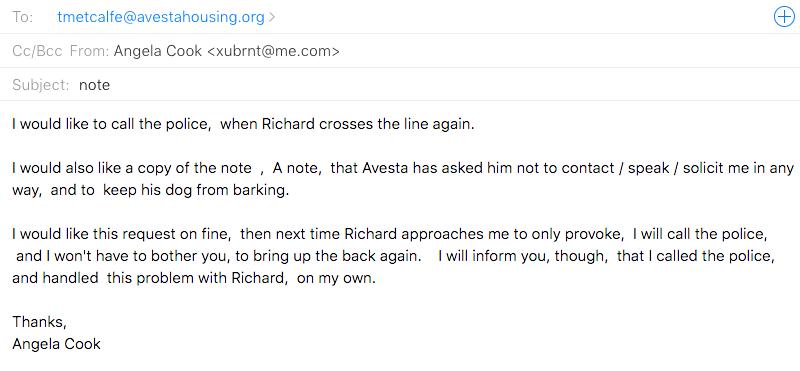This screenshot has width=800, height=371.
Task: Click the From: label to change sender
Action: tap(89, 51)
